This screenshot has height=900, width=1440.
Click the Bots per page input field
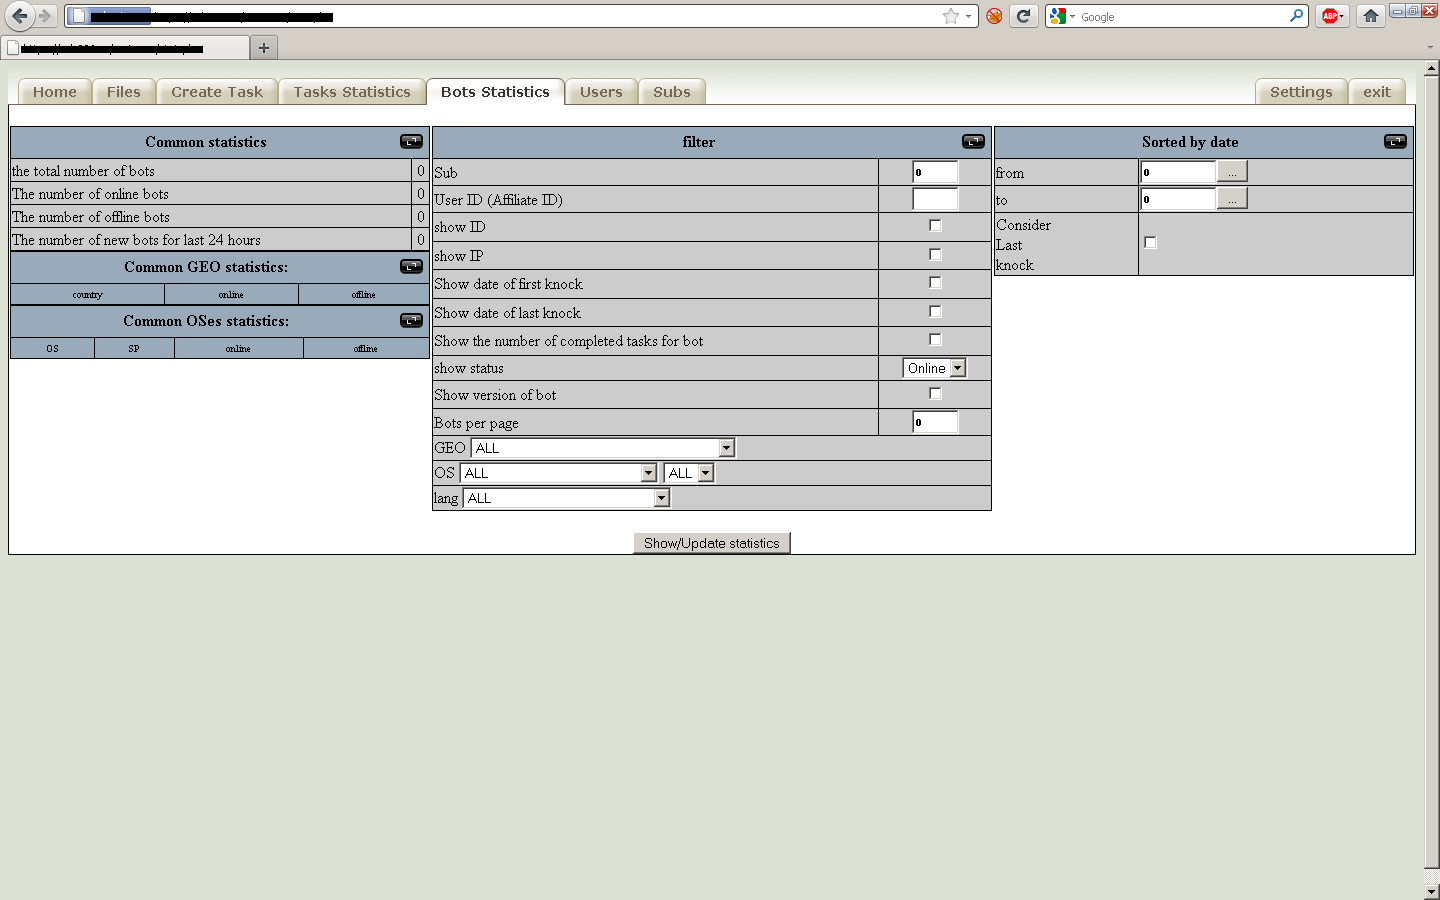click(935, 422)
